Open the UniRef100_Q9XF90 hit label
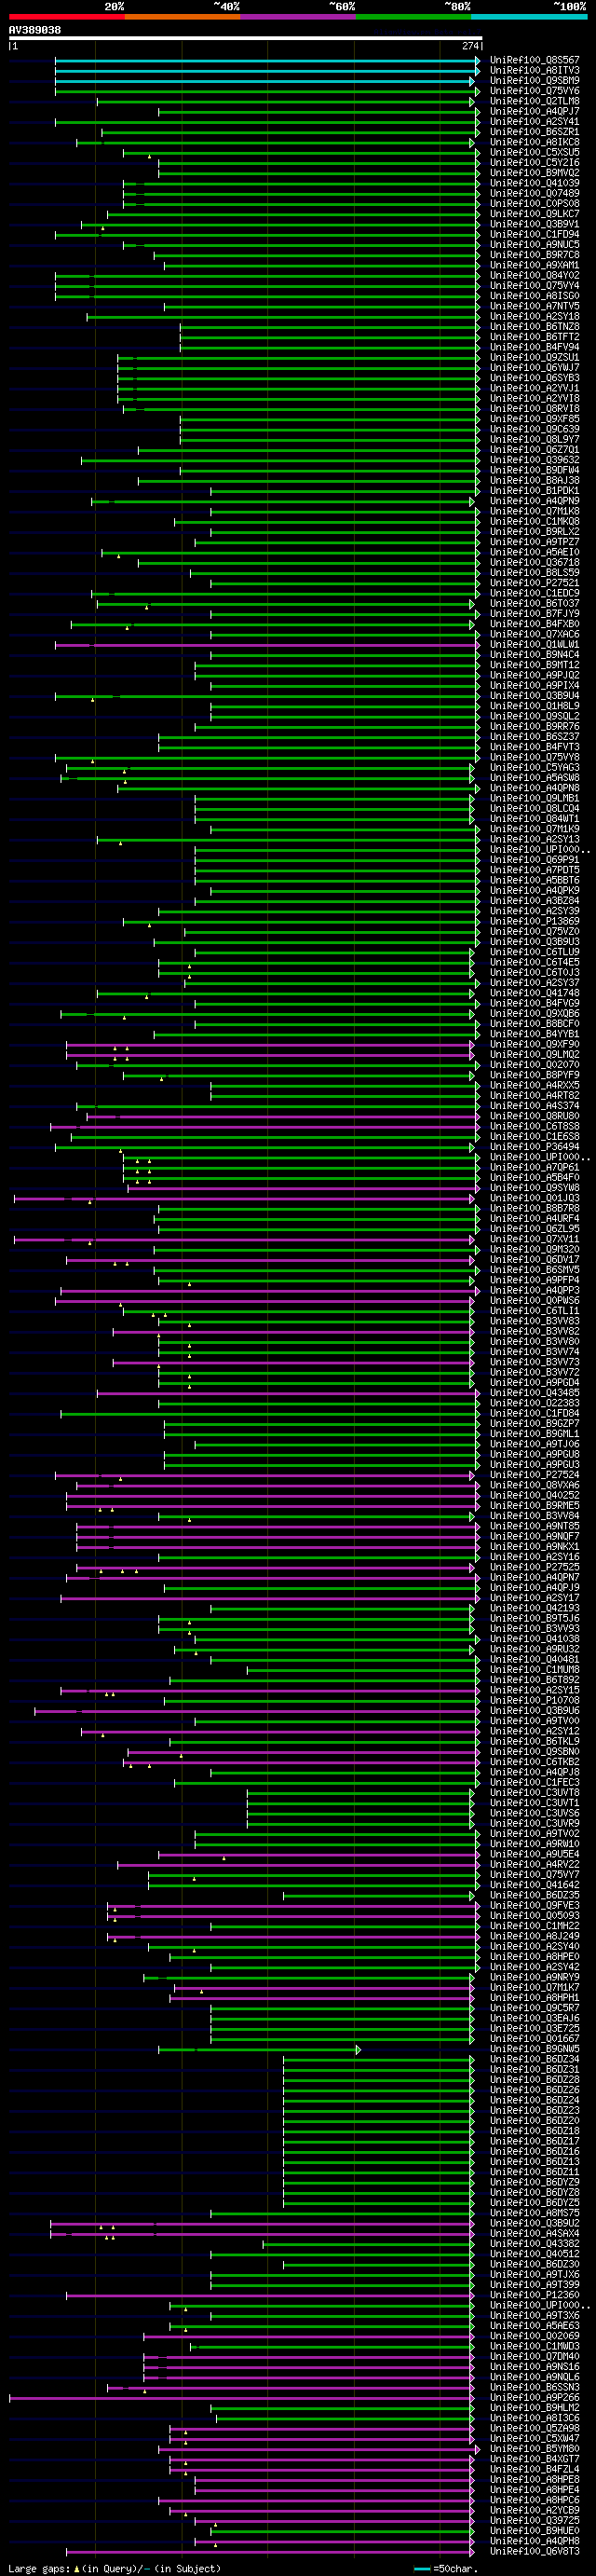This screenshot has width=596, height=2576. 535,1045
